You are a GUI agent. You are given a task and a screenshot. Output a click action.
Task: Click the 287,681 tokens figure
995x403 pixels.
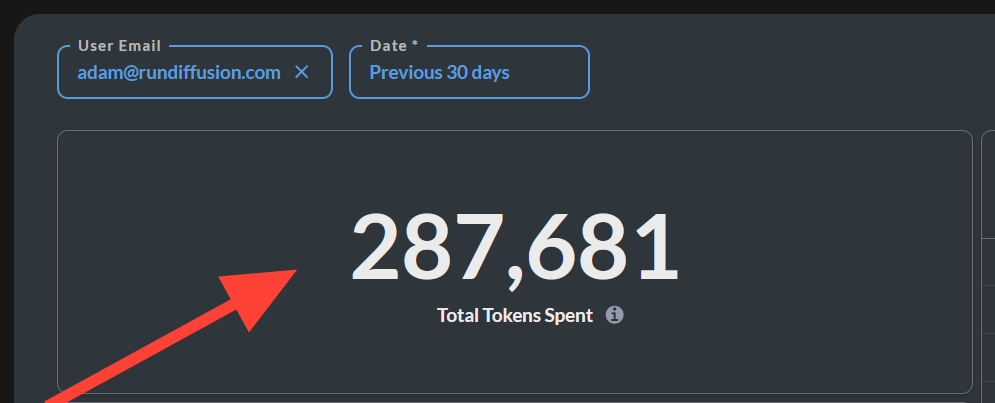pyautogui.click(x=515, y=248)
